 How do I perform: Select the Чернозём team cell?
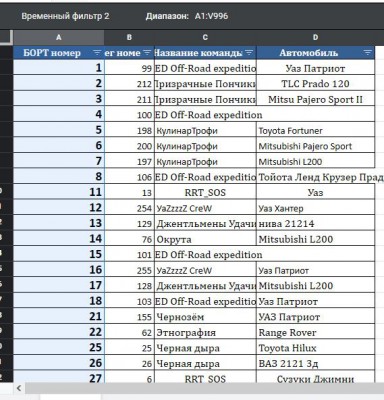click(205, 317)
